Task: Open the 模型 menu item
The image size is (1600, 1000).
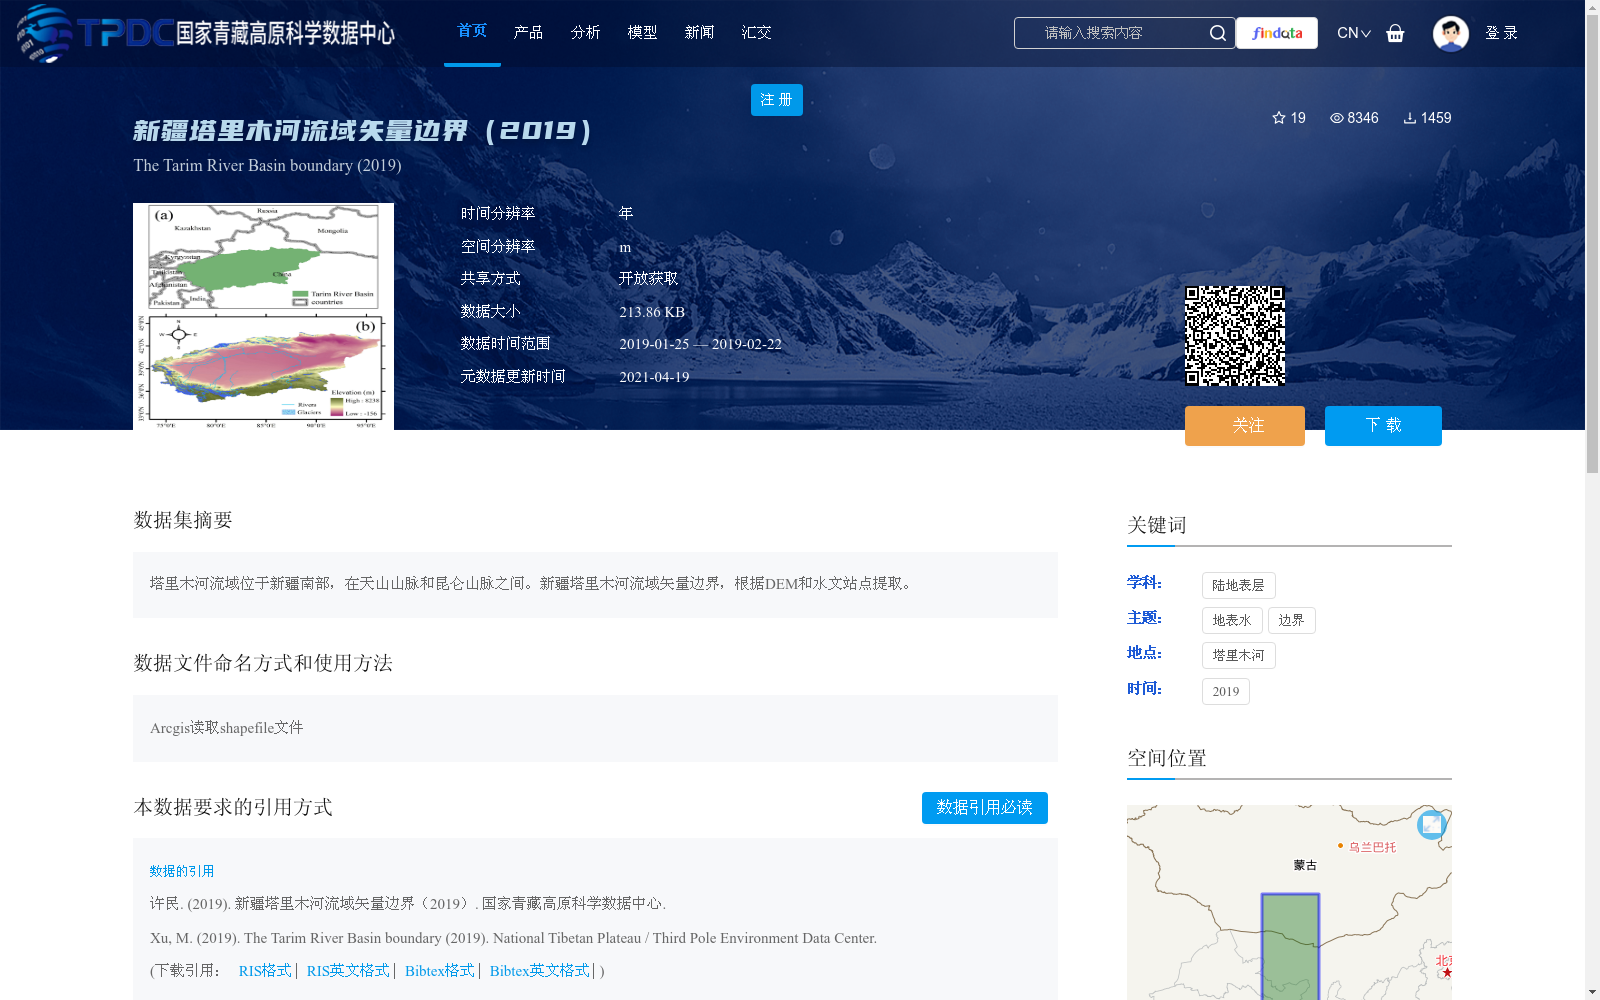Action: (x=642, y=33)
